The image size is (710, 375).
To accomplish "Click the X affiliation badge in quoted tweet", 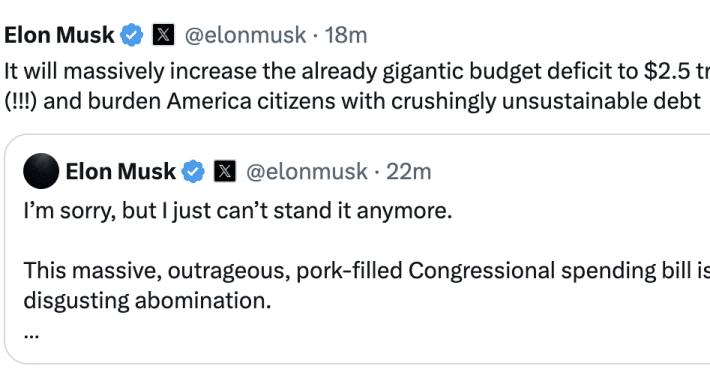I will pos(225,171).
